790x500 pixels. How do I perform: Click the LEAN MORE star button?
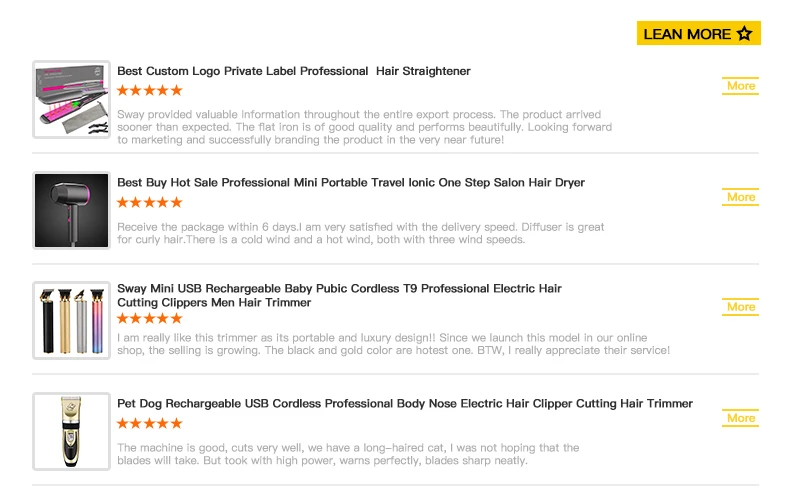pos(698,34)
